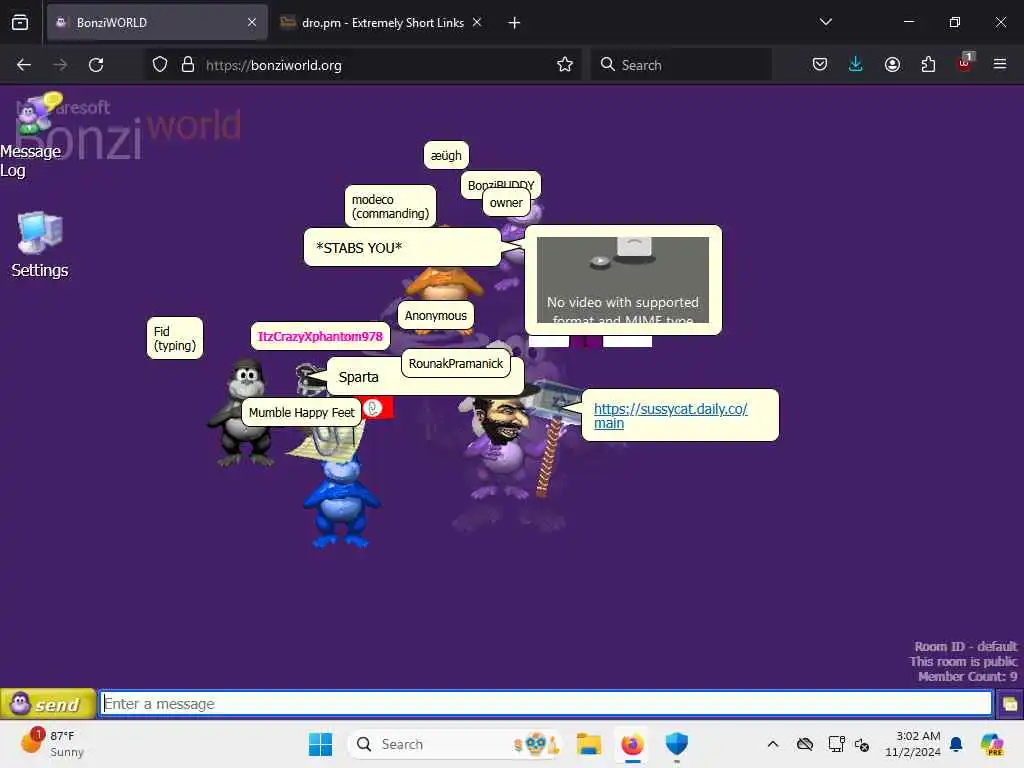This screenshot has height=768, width=1024.
Task: Click the icon right of message box
Action: (x=1010, y=704)
